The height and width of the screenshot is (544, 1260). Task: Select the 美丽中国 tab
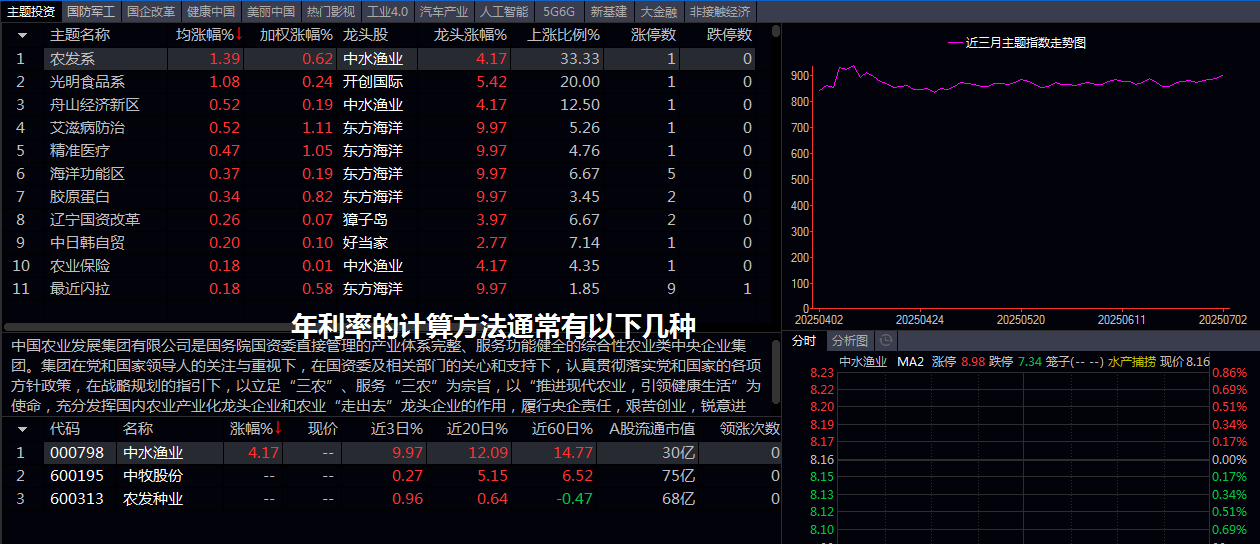[271, 12]
